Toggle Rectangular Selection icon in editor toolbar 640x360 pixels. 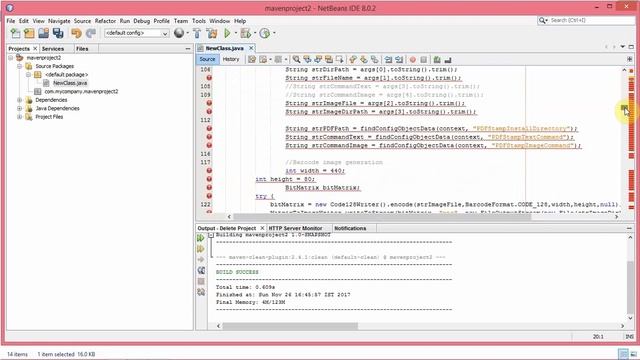point(339,60)
